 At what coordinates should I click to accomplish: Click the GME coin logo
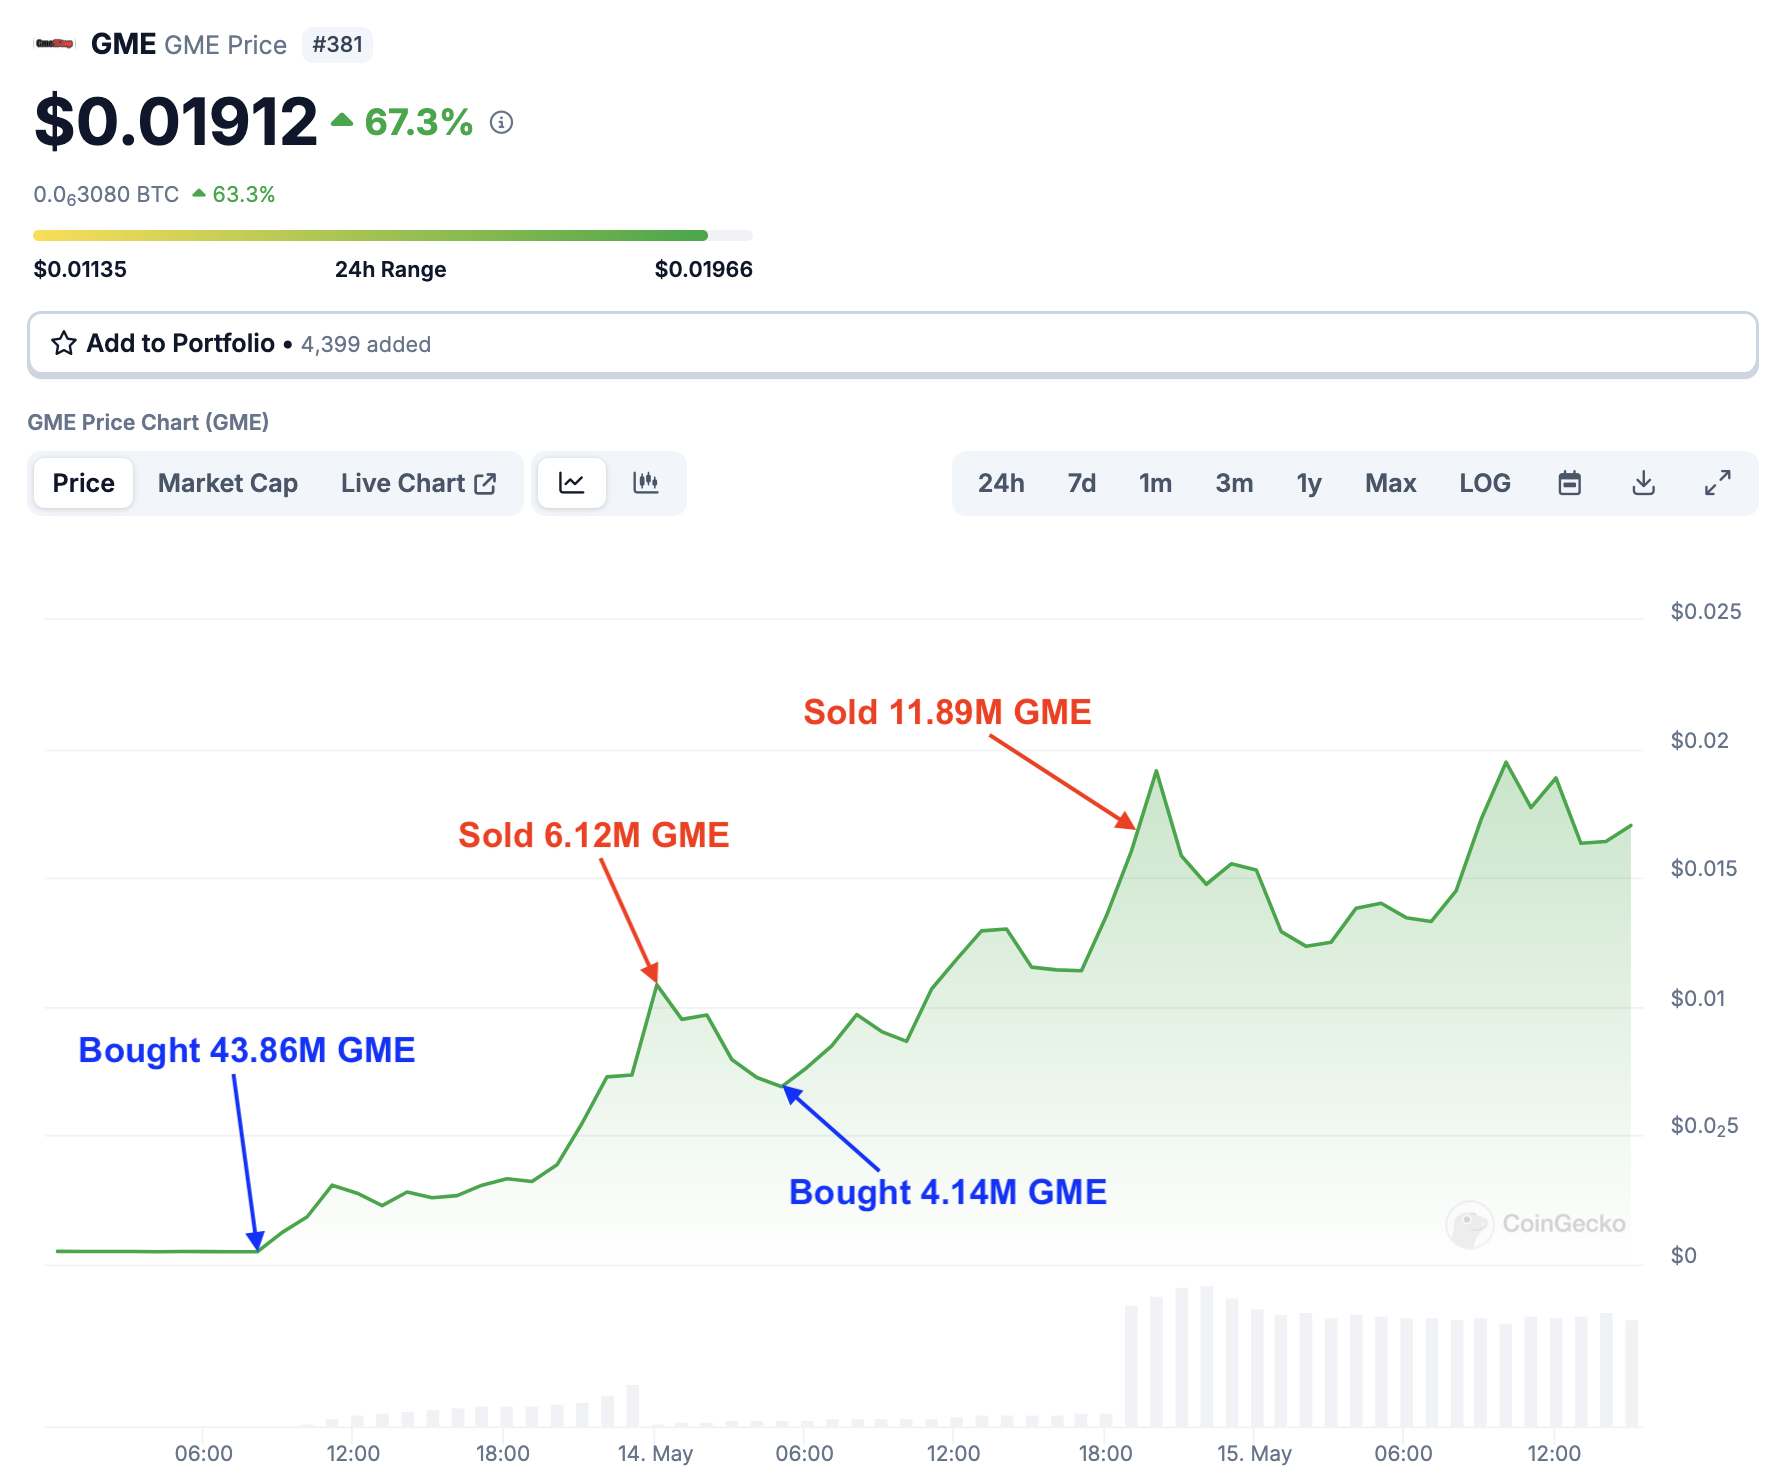pos(52,43)
